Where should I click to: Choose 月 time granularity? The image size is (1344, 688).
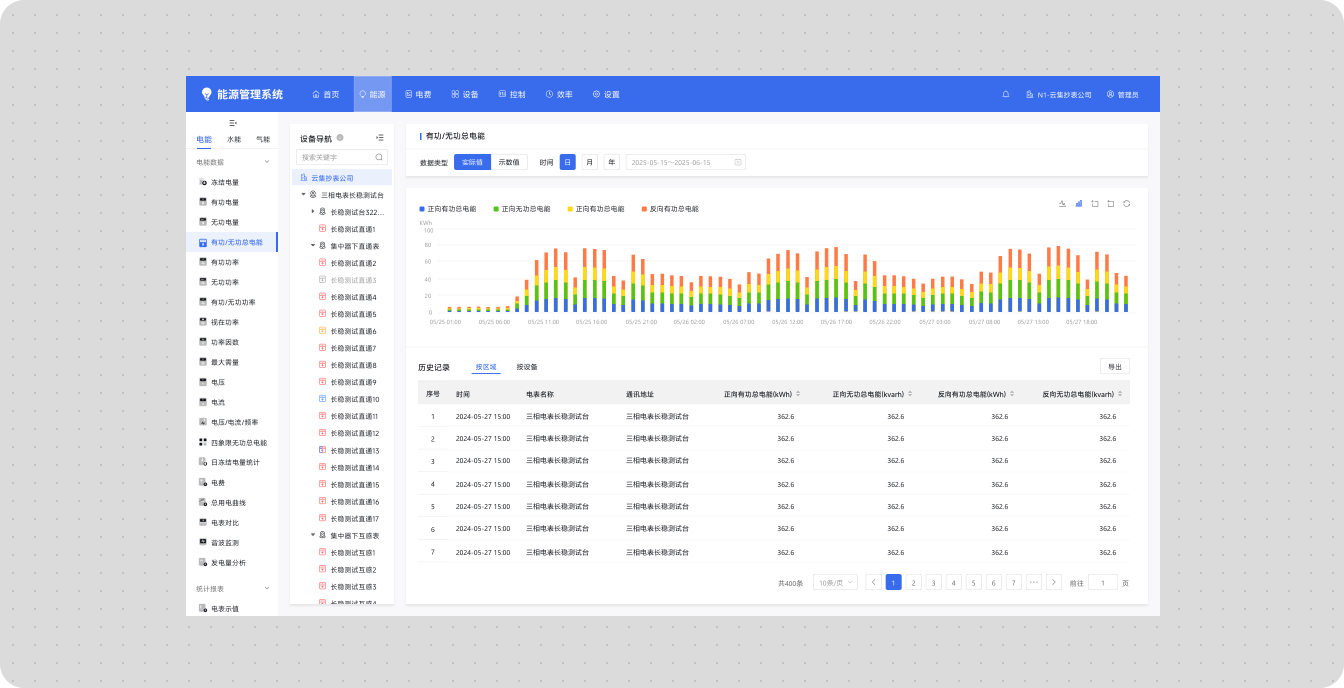click(x=590, y=162)
